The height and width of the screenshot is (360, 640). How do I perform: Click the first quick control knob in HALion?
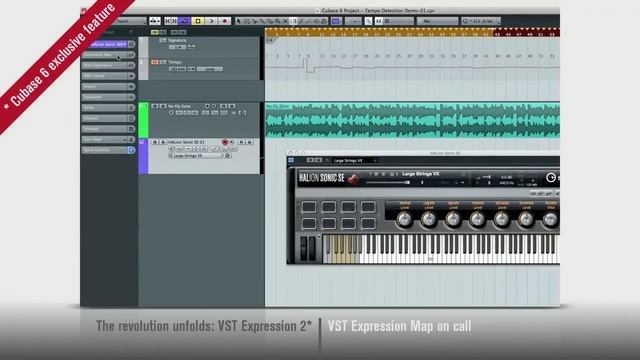coord(404,220)
